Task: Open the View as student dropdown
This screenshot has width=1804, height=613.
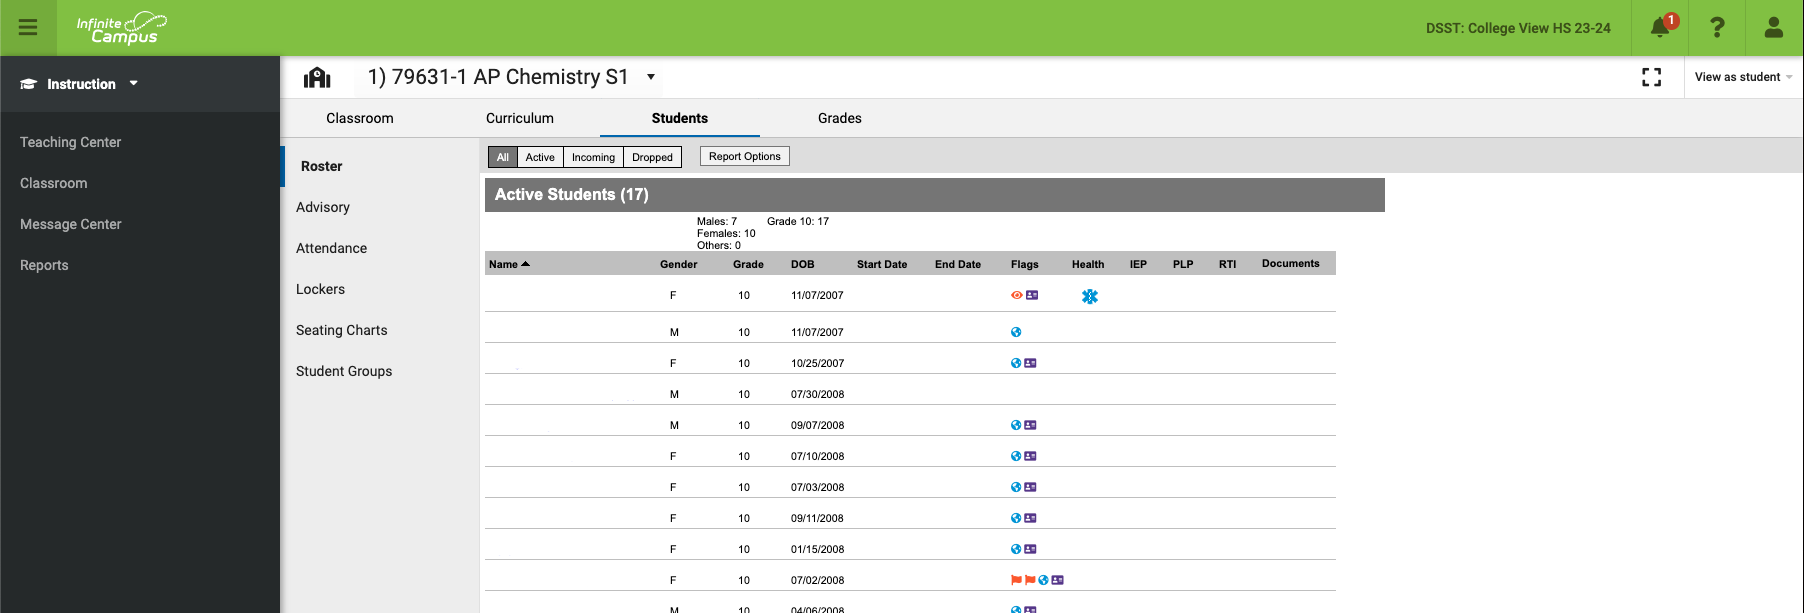Action: pos(1743,77)
